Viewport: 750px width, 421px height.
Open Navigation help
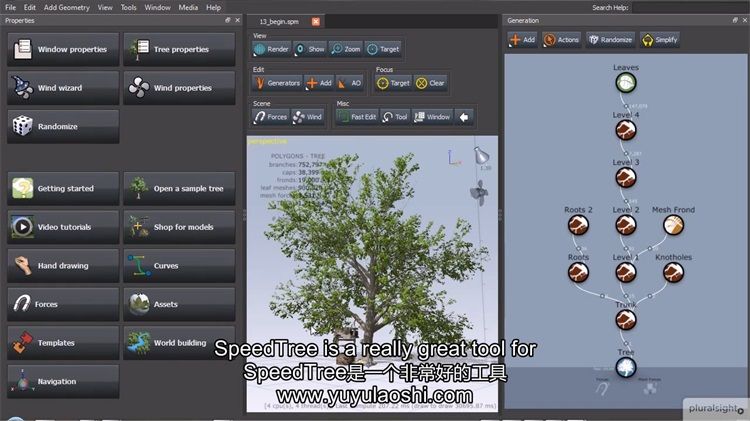63,381
